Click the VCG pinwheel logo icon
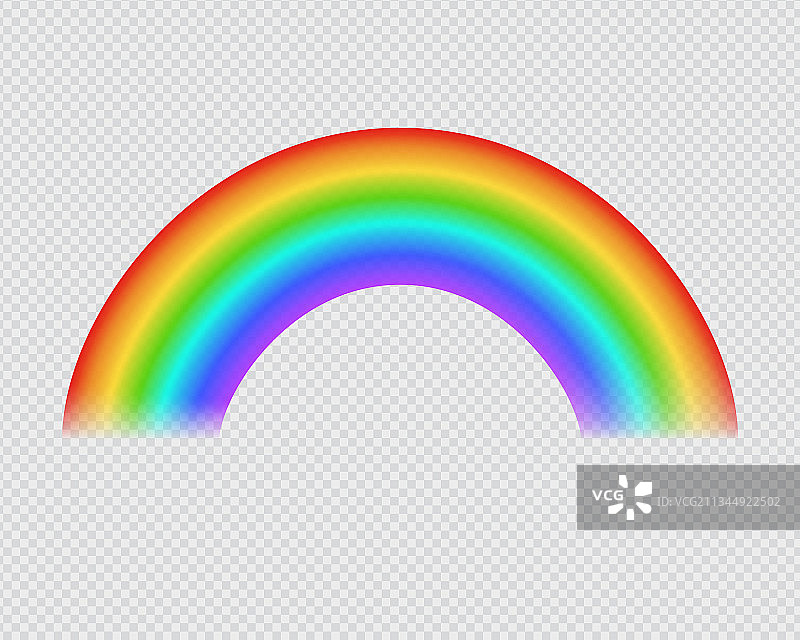Screen dimensions: 800x640 click(634, 497)
